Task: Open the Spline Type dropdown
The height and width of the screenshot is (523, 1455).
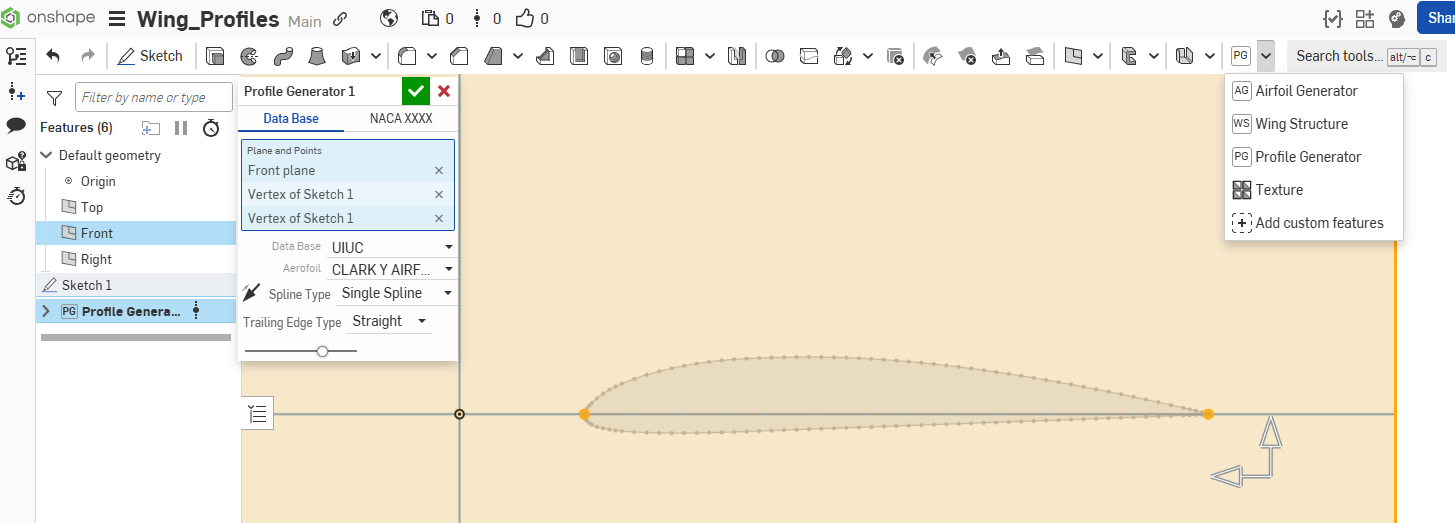Action: point(397,293)
